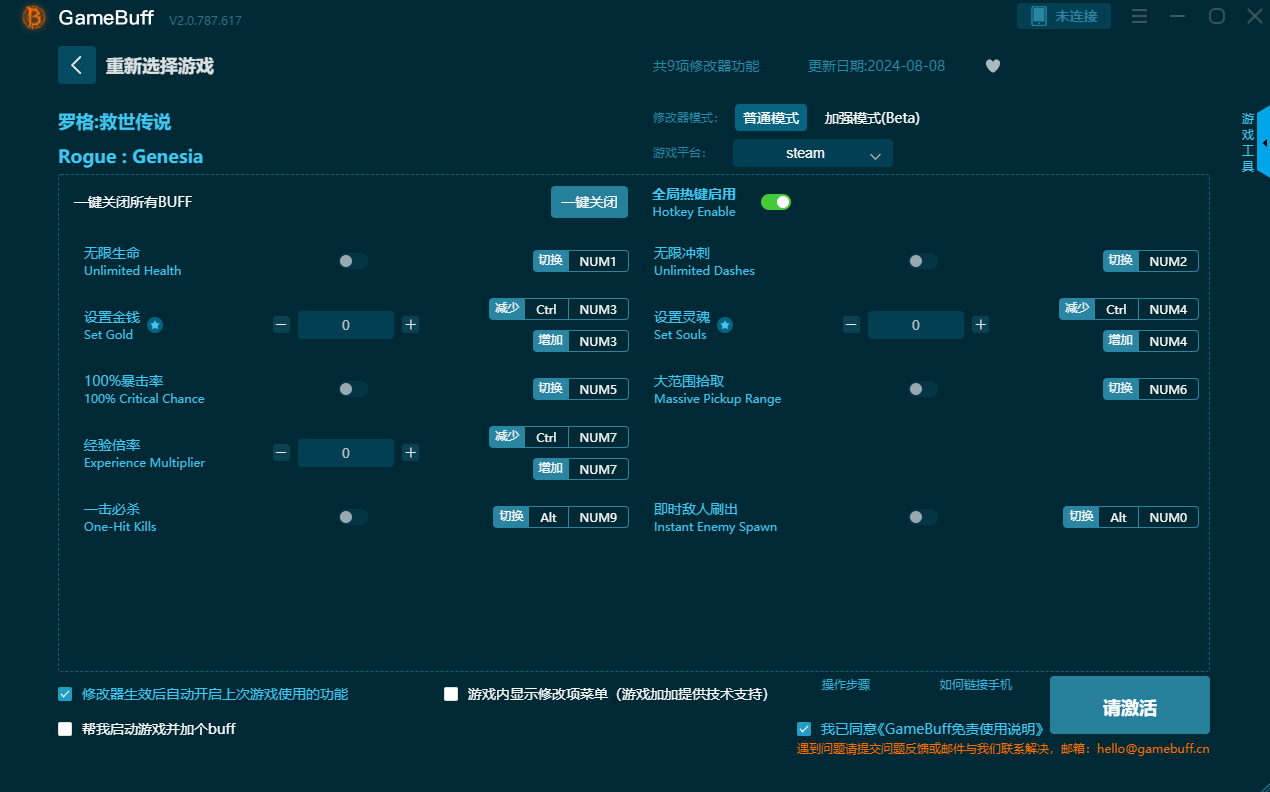Viewport: 1270px width, 792px height.
Task: Click the Experience Multiplier input field
Action: click(x=346, y=453)
